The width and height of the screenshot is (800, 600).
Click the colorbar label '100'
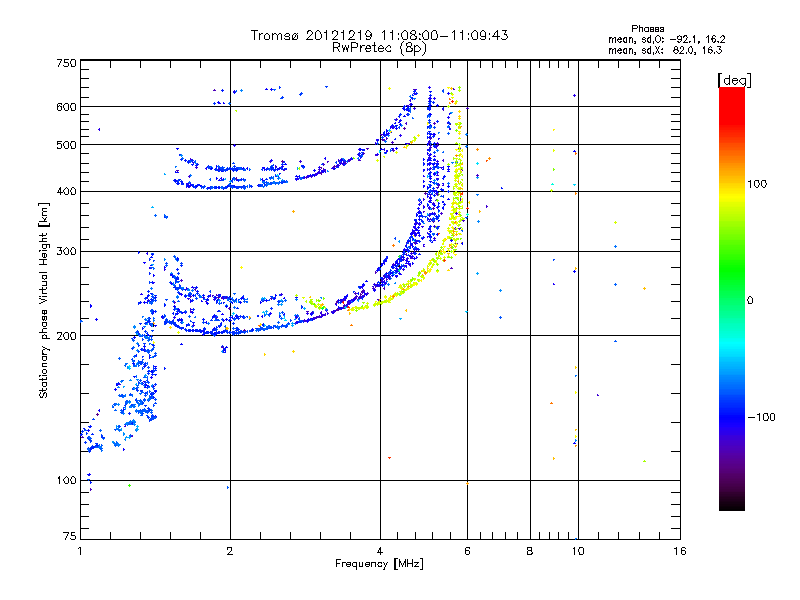click(x=757, y=184)
